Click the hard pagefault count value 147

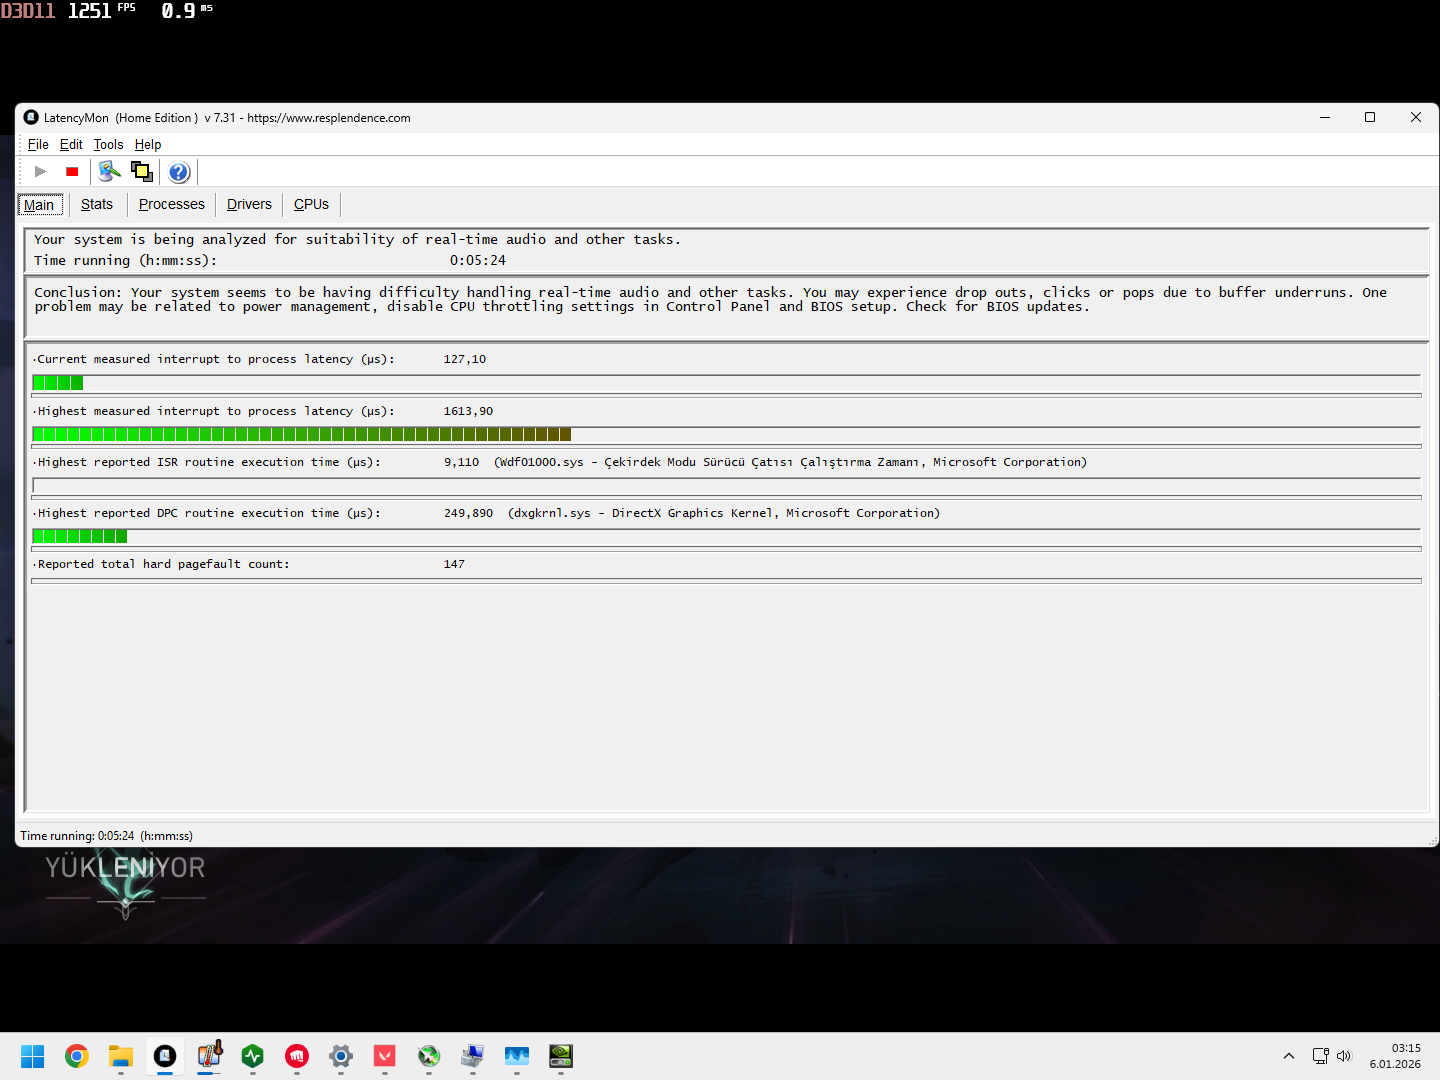point(454,564)
